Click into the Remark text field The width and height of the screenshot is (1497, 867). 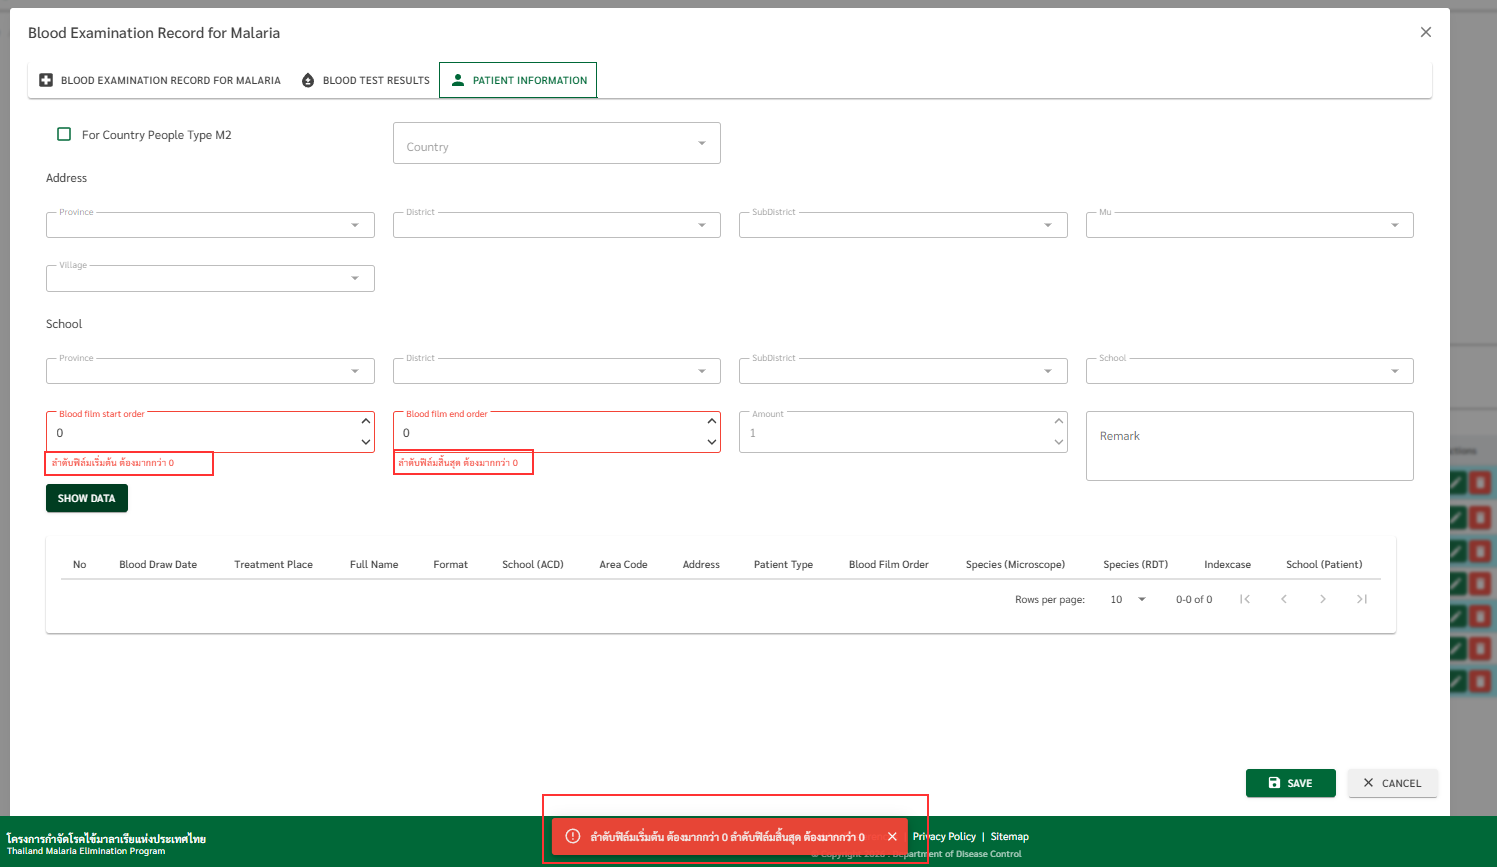point(1248,446)
